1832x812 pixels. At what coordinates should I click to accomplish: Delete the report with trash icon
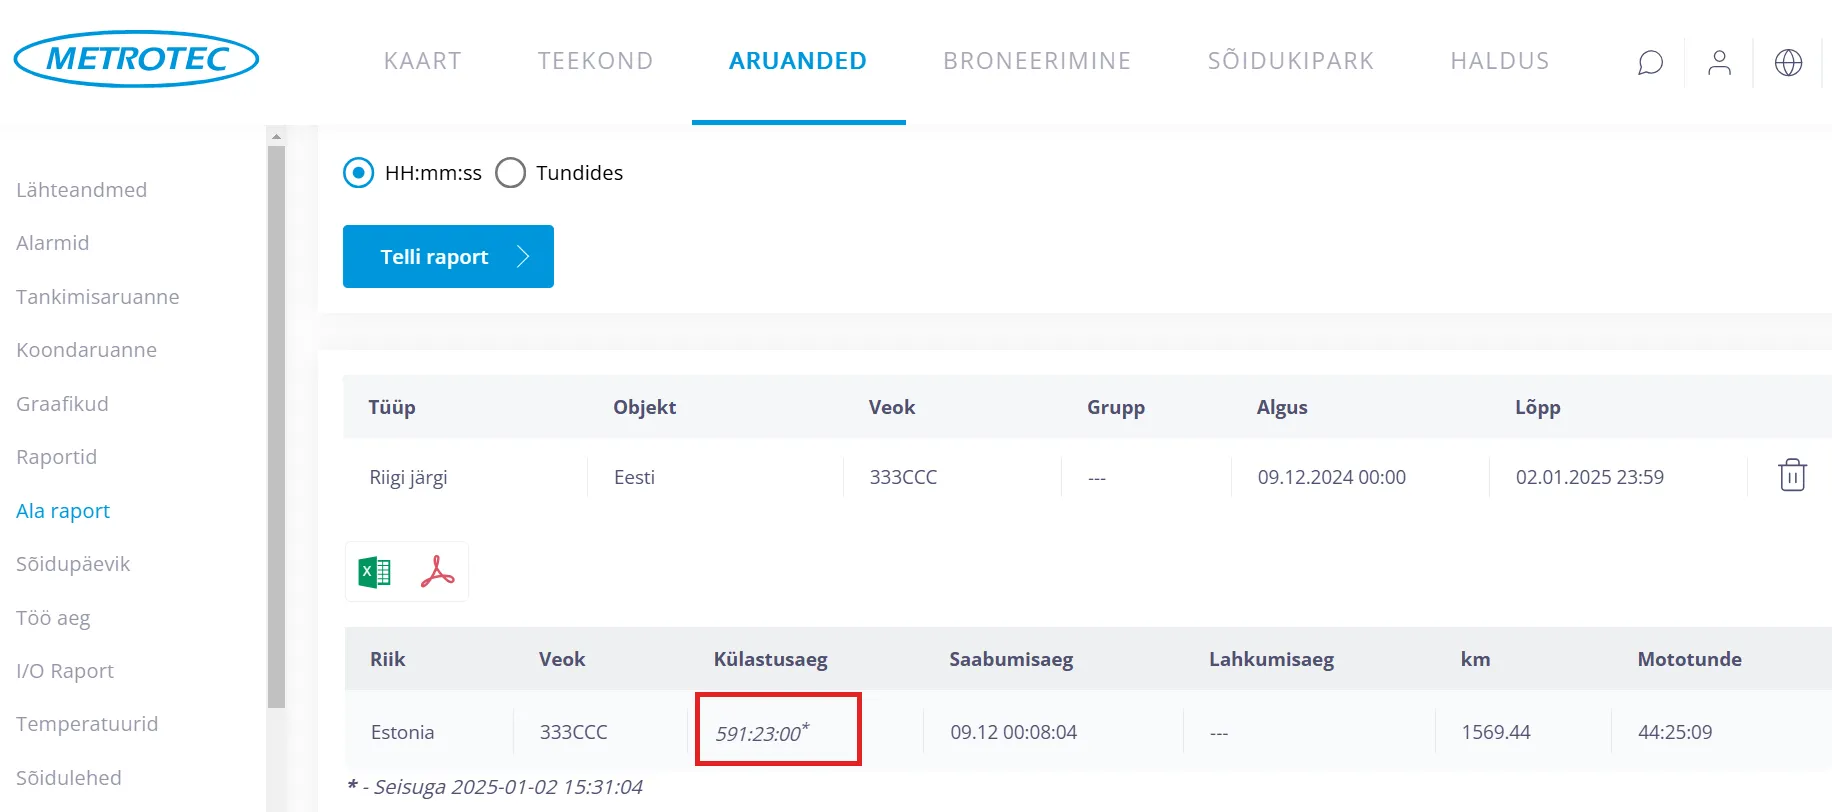(1792, 475)
